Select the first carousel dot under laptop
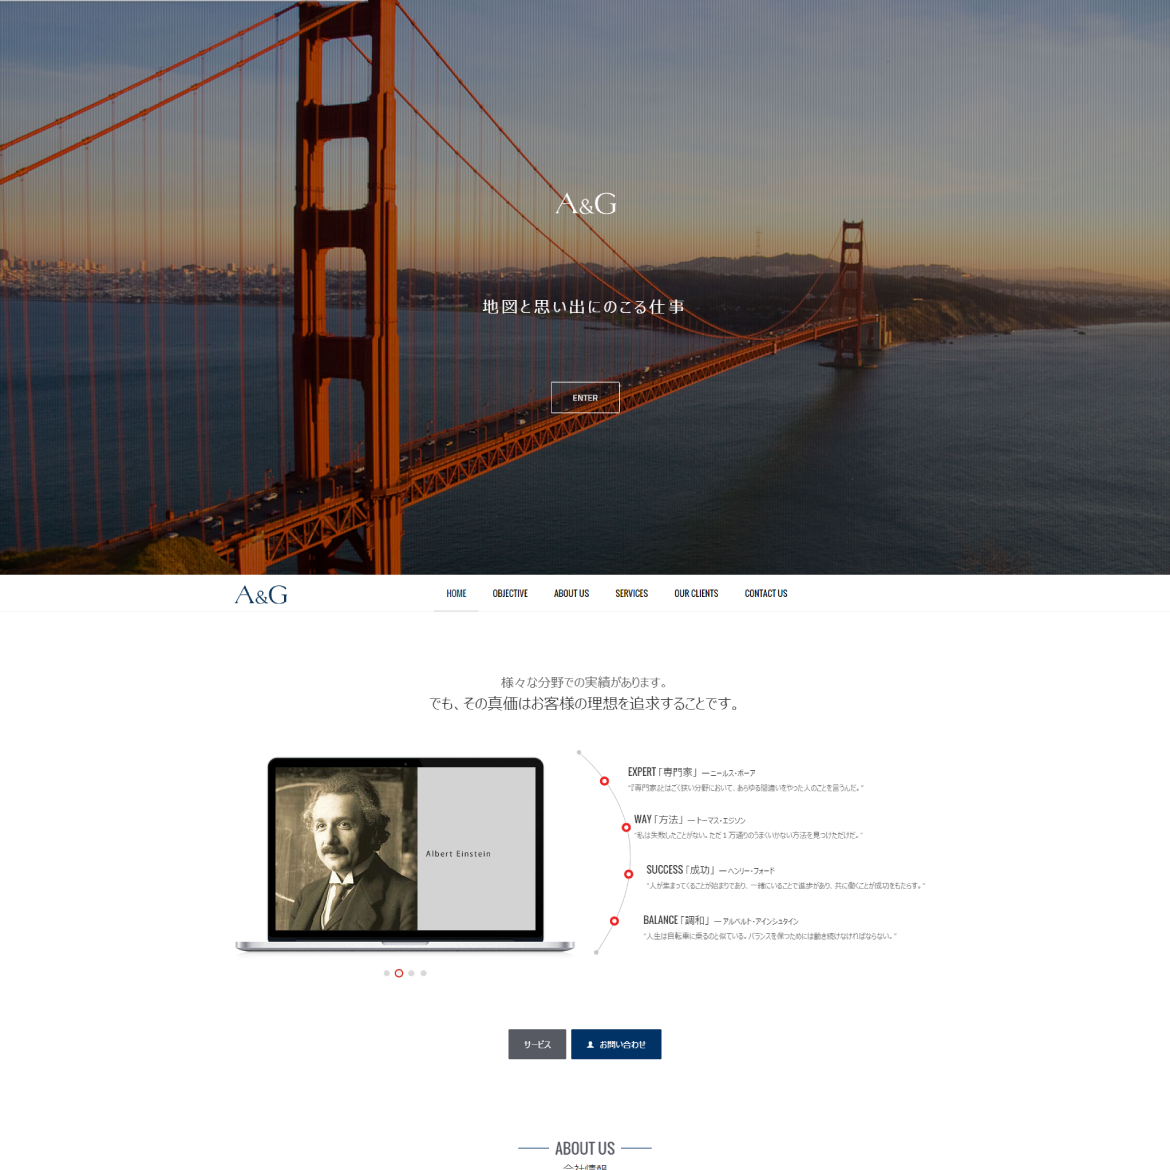 click(x=387, y=973)
